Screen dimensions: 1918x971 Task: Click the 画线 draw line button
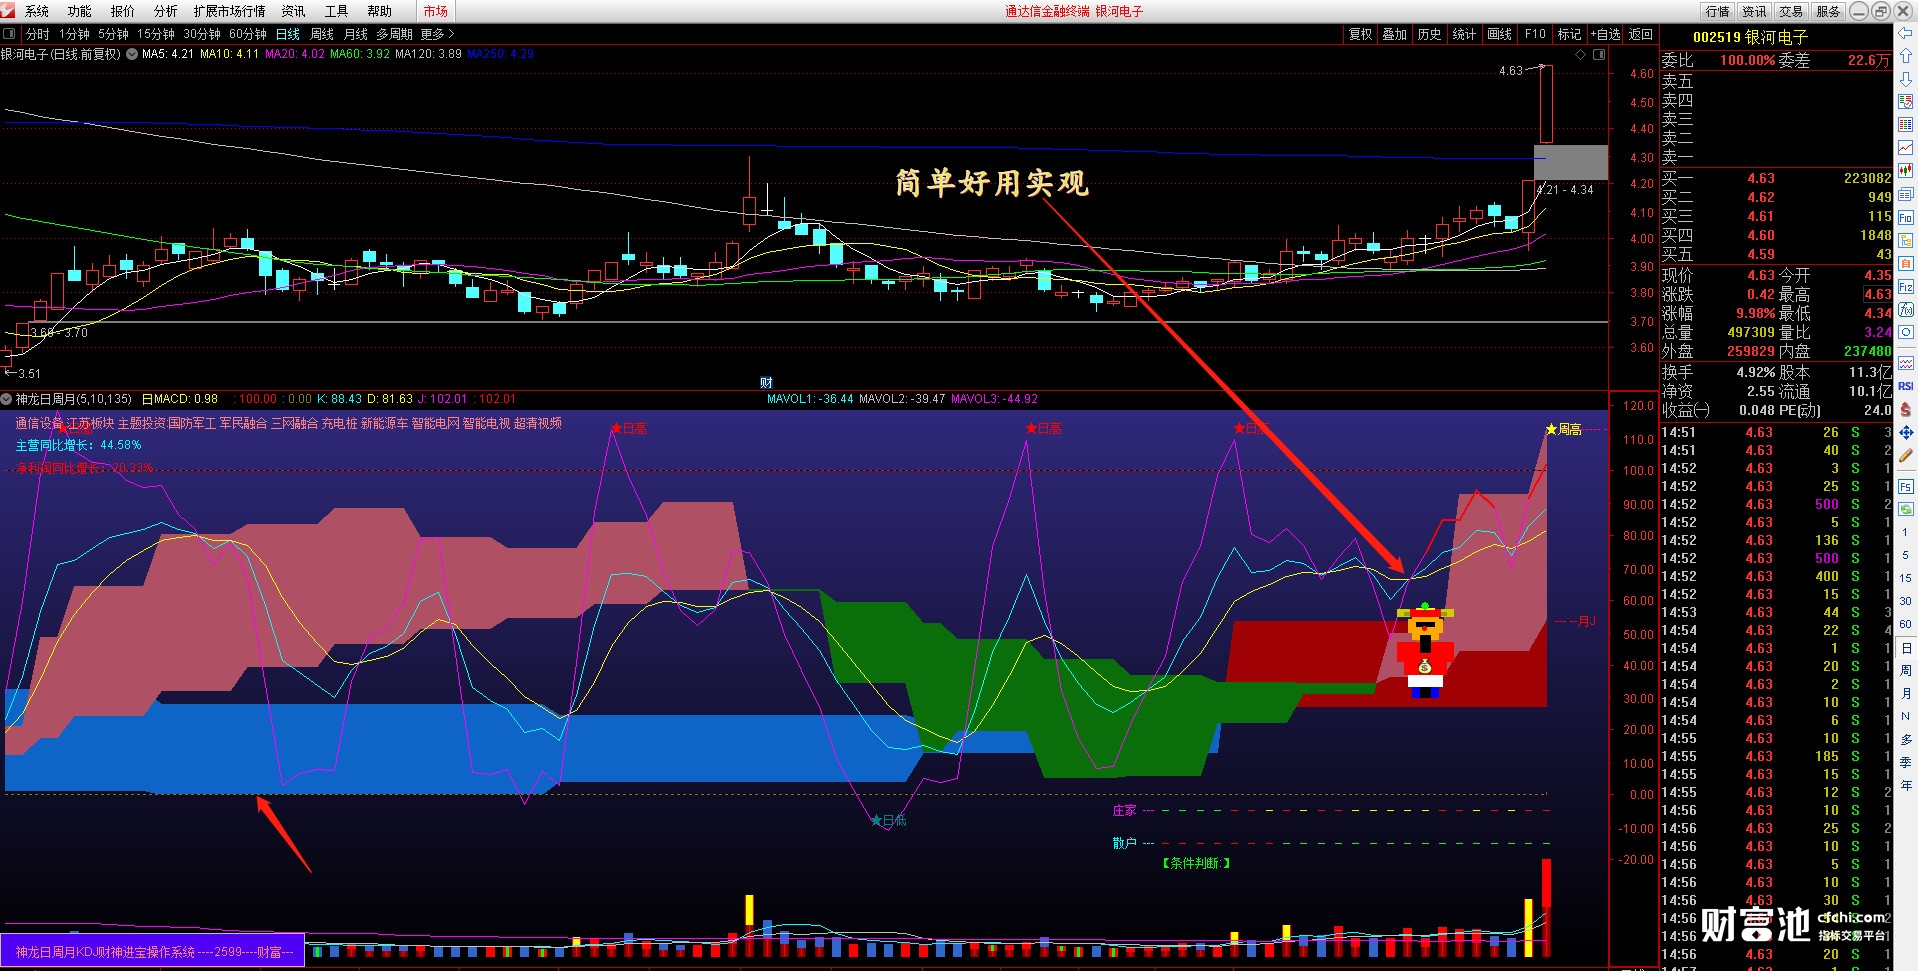(1499, 34)
